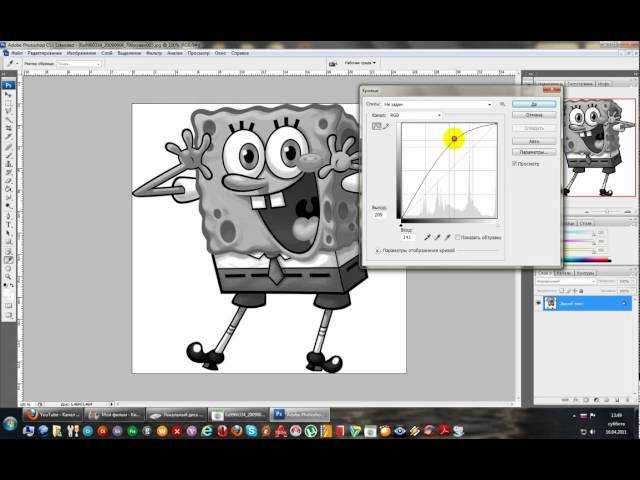This screenshot has height=480, width=640.
Task: Select the Rectangular Marquee tool
Action: (x=8, y=102)
